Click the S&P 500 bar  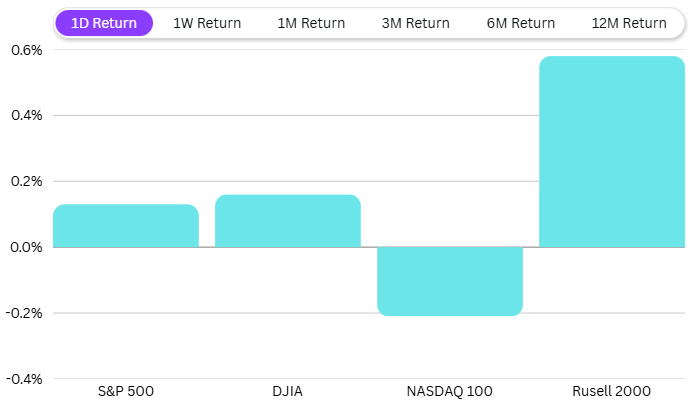(x=126, y=226)
